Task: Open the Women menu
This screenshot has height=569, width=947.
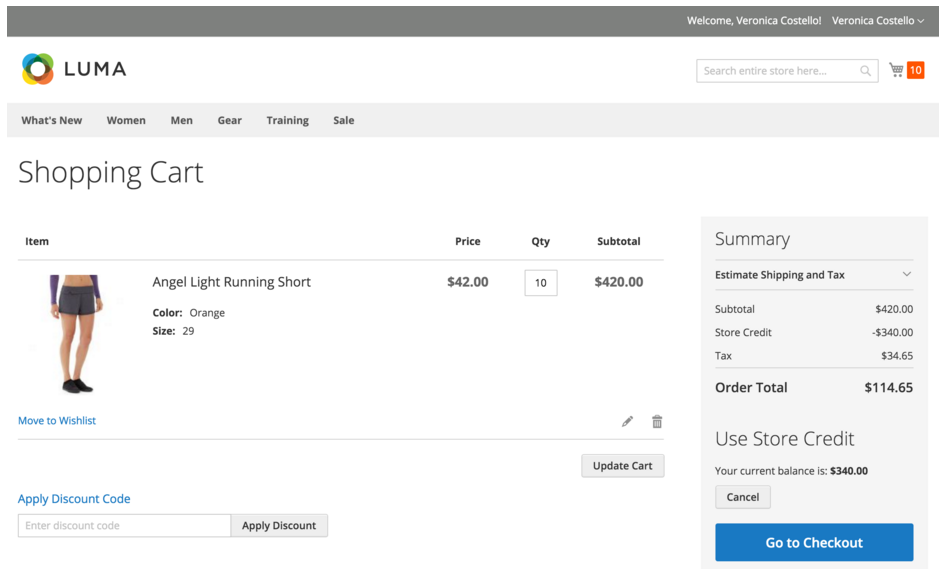Action: (126, 120)
